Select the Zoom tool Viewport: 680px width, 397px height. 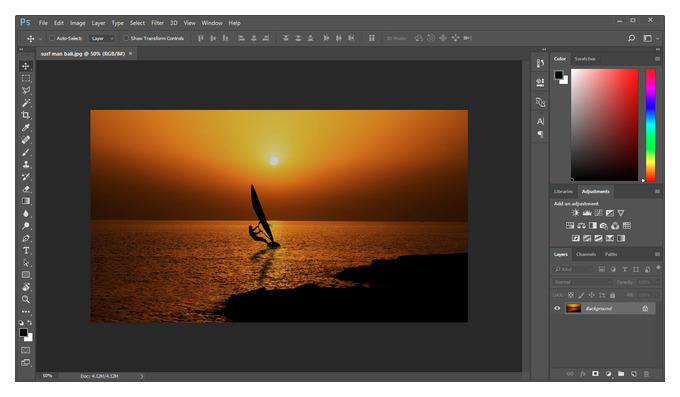(x=26, y=299)
